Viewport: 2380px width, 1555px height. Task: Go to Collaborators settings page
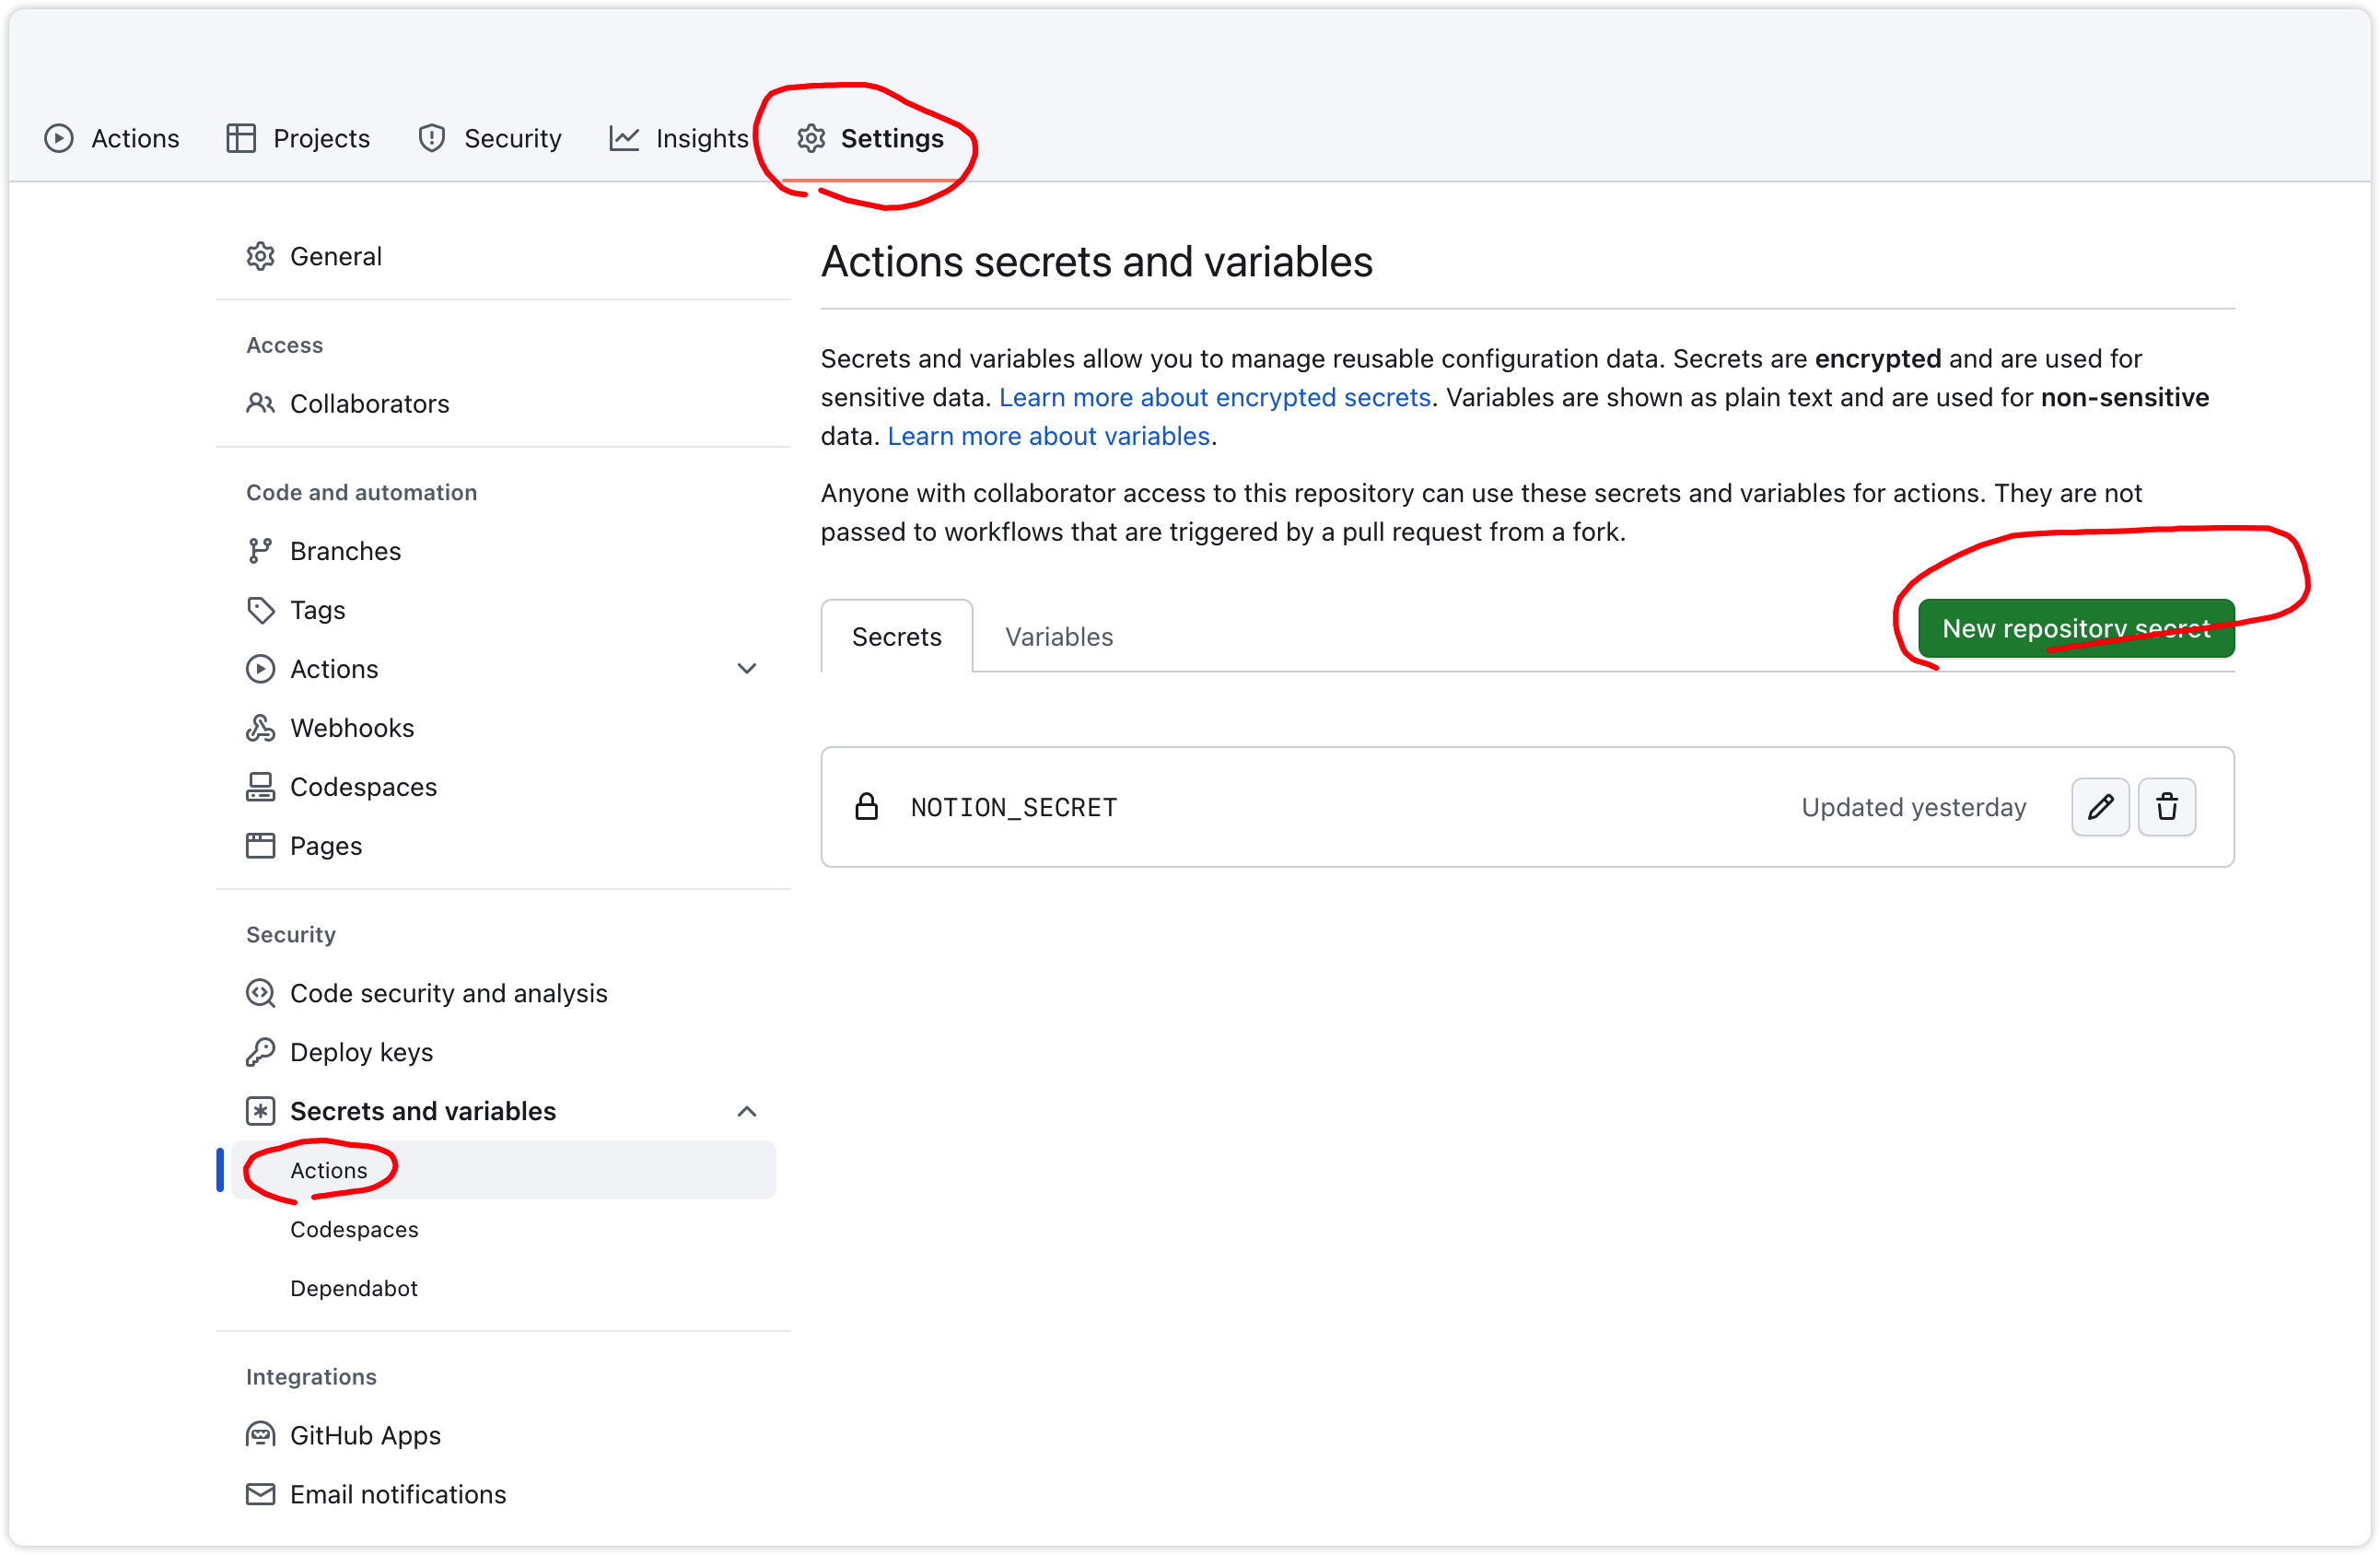tap(369, 404)
